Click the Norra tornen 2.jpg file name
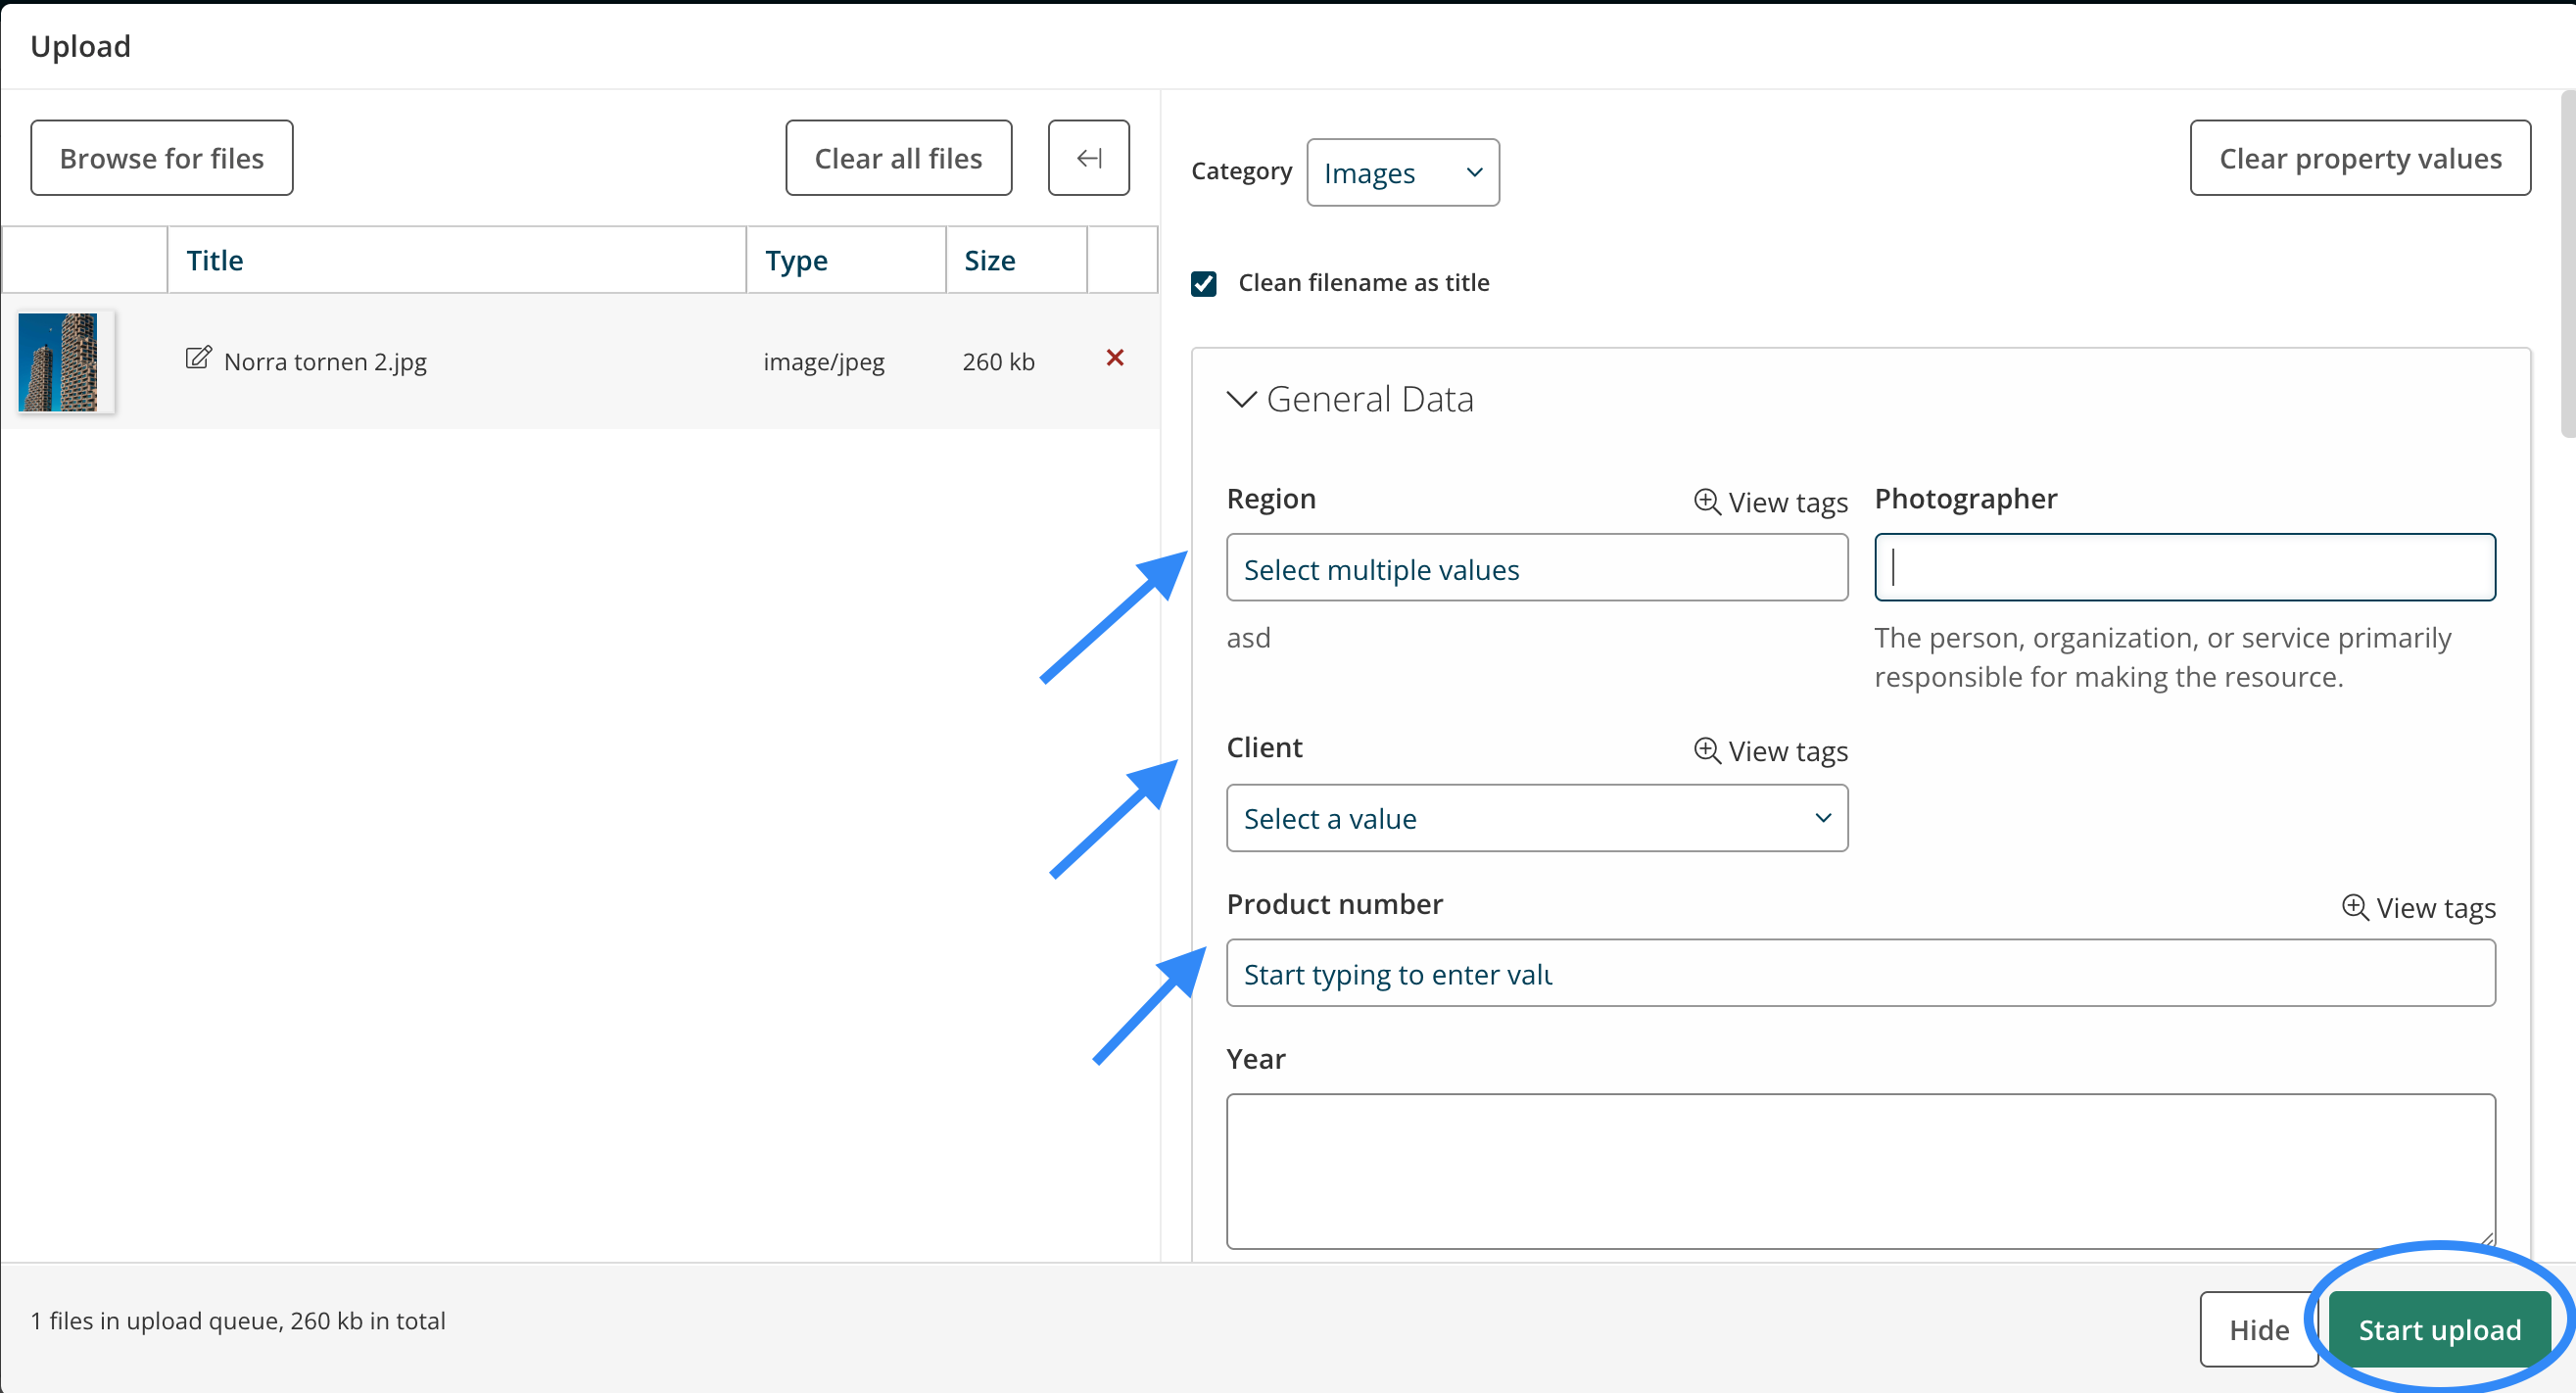The height and width of the screenshot is (1393, 2576). [325, 362]
